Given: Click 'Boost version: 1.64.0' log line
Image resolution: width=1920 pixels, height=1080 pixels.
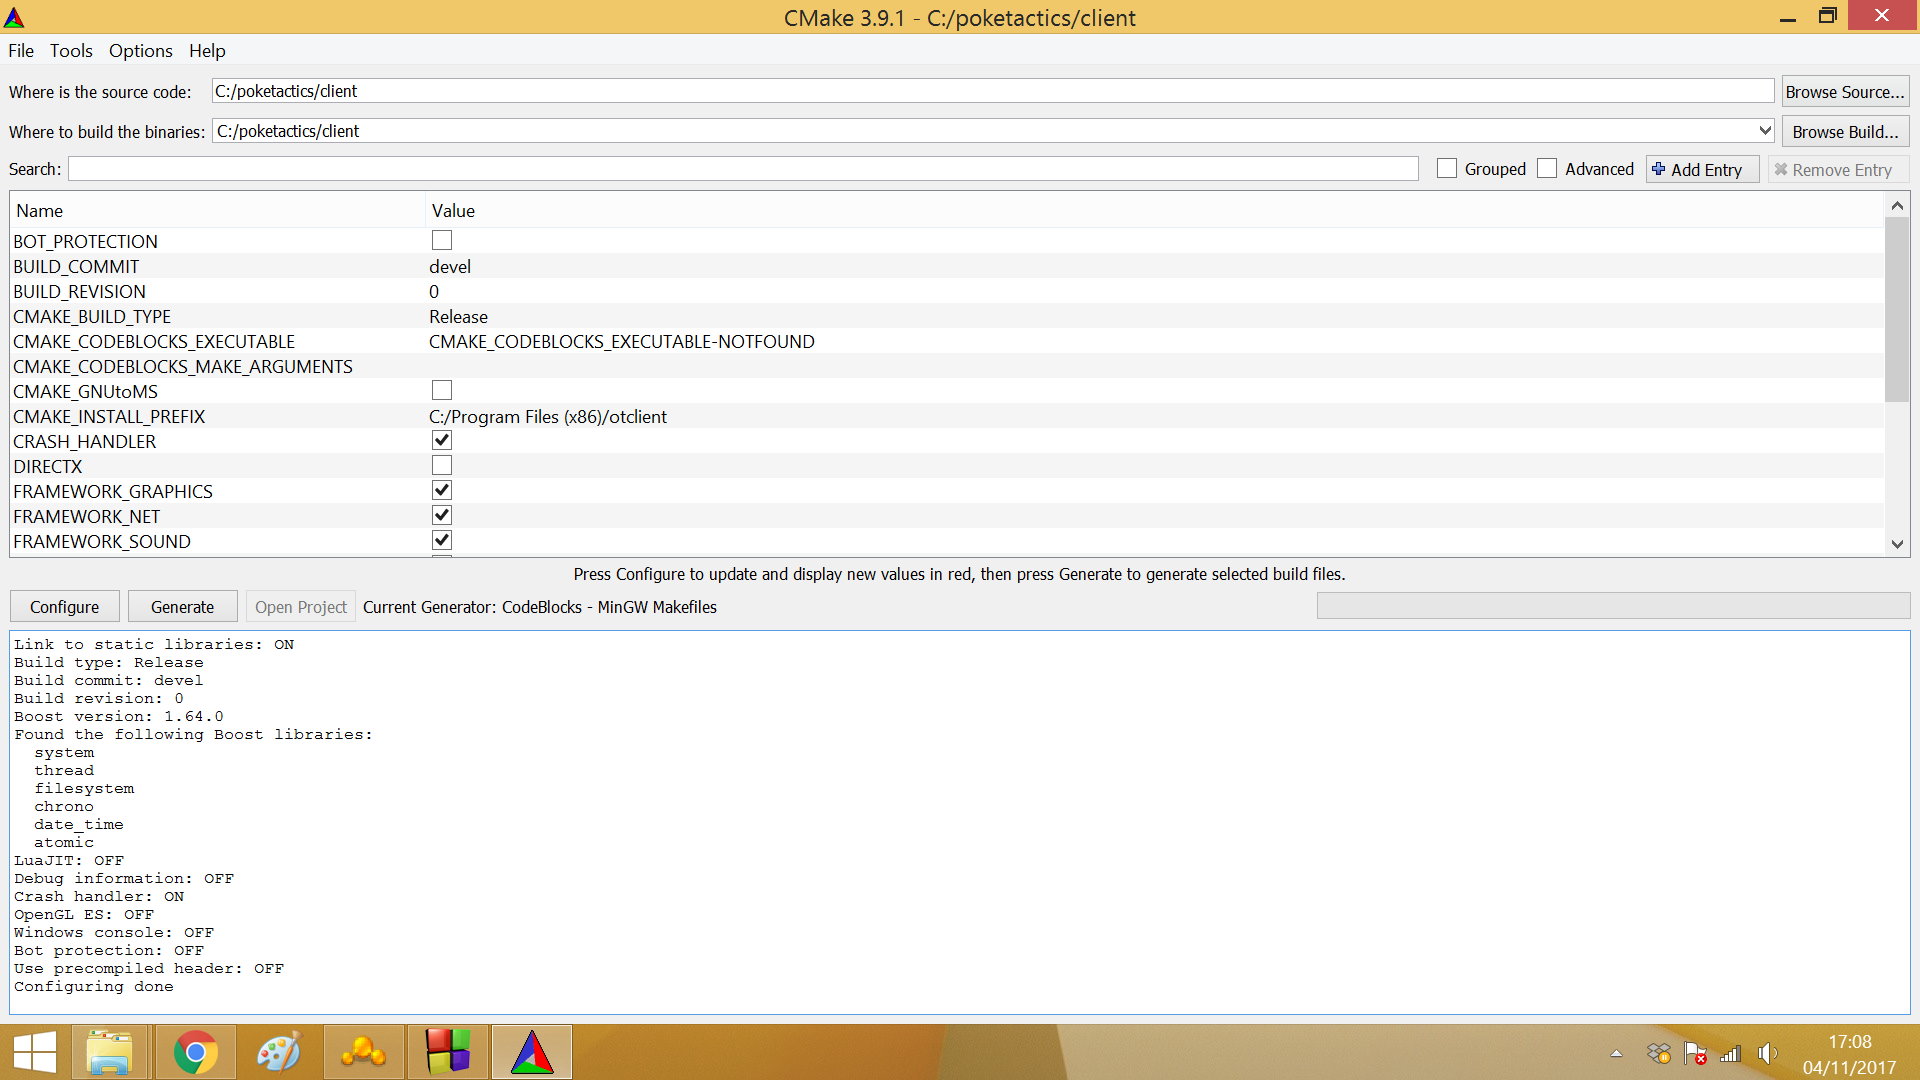Looking at the screenshot, I should coord(119,717).
